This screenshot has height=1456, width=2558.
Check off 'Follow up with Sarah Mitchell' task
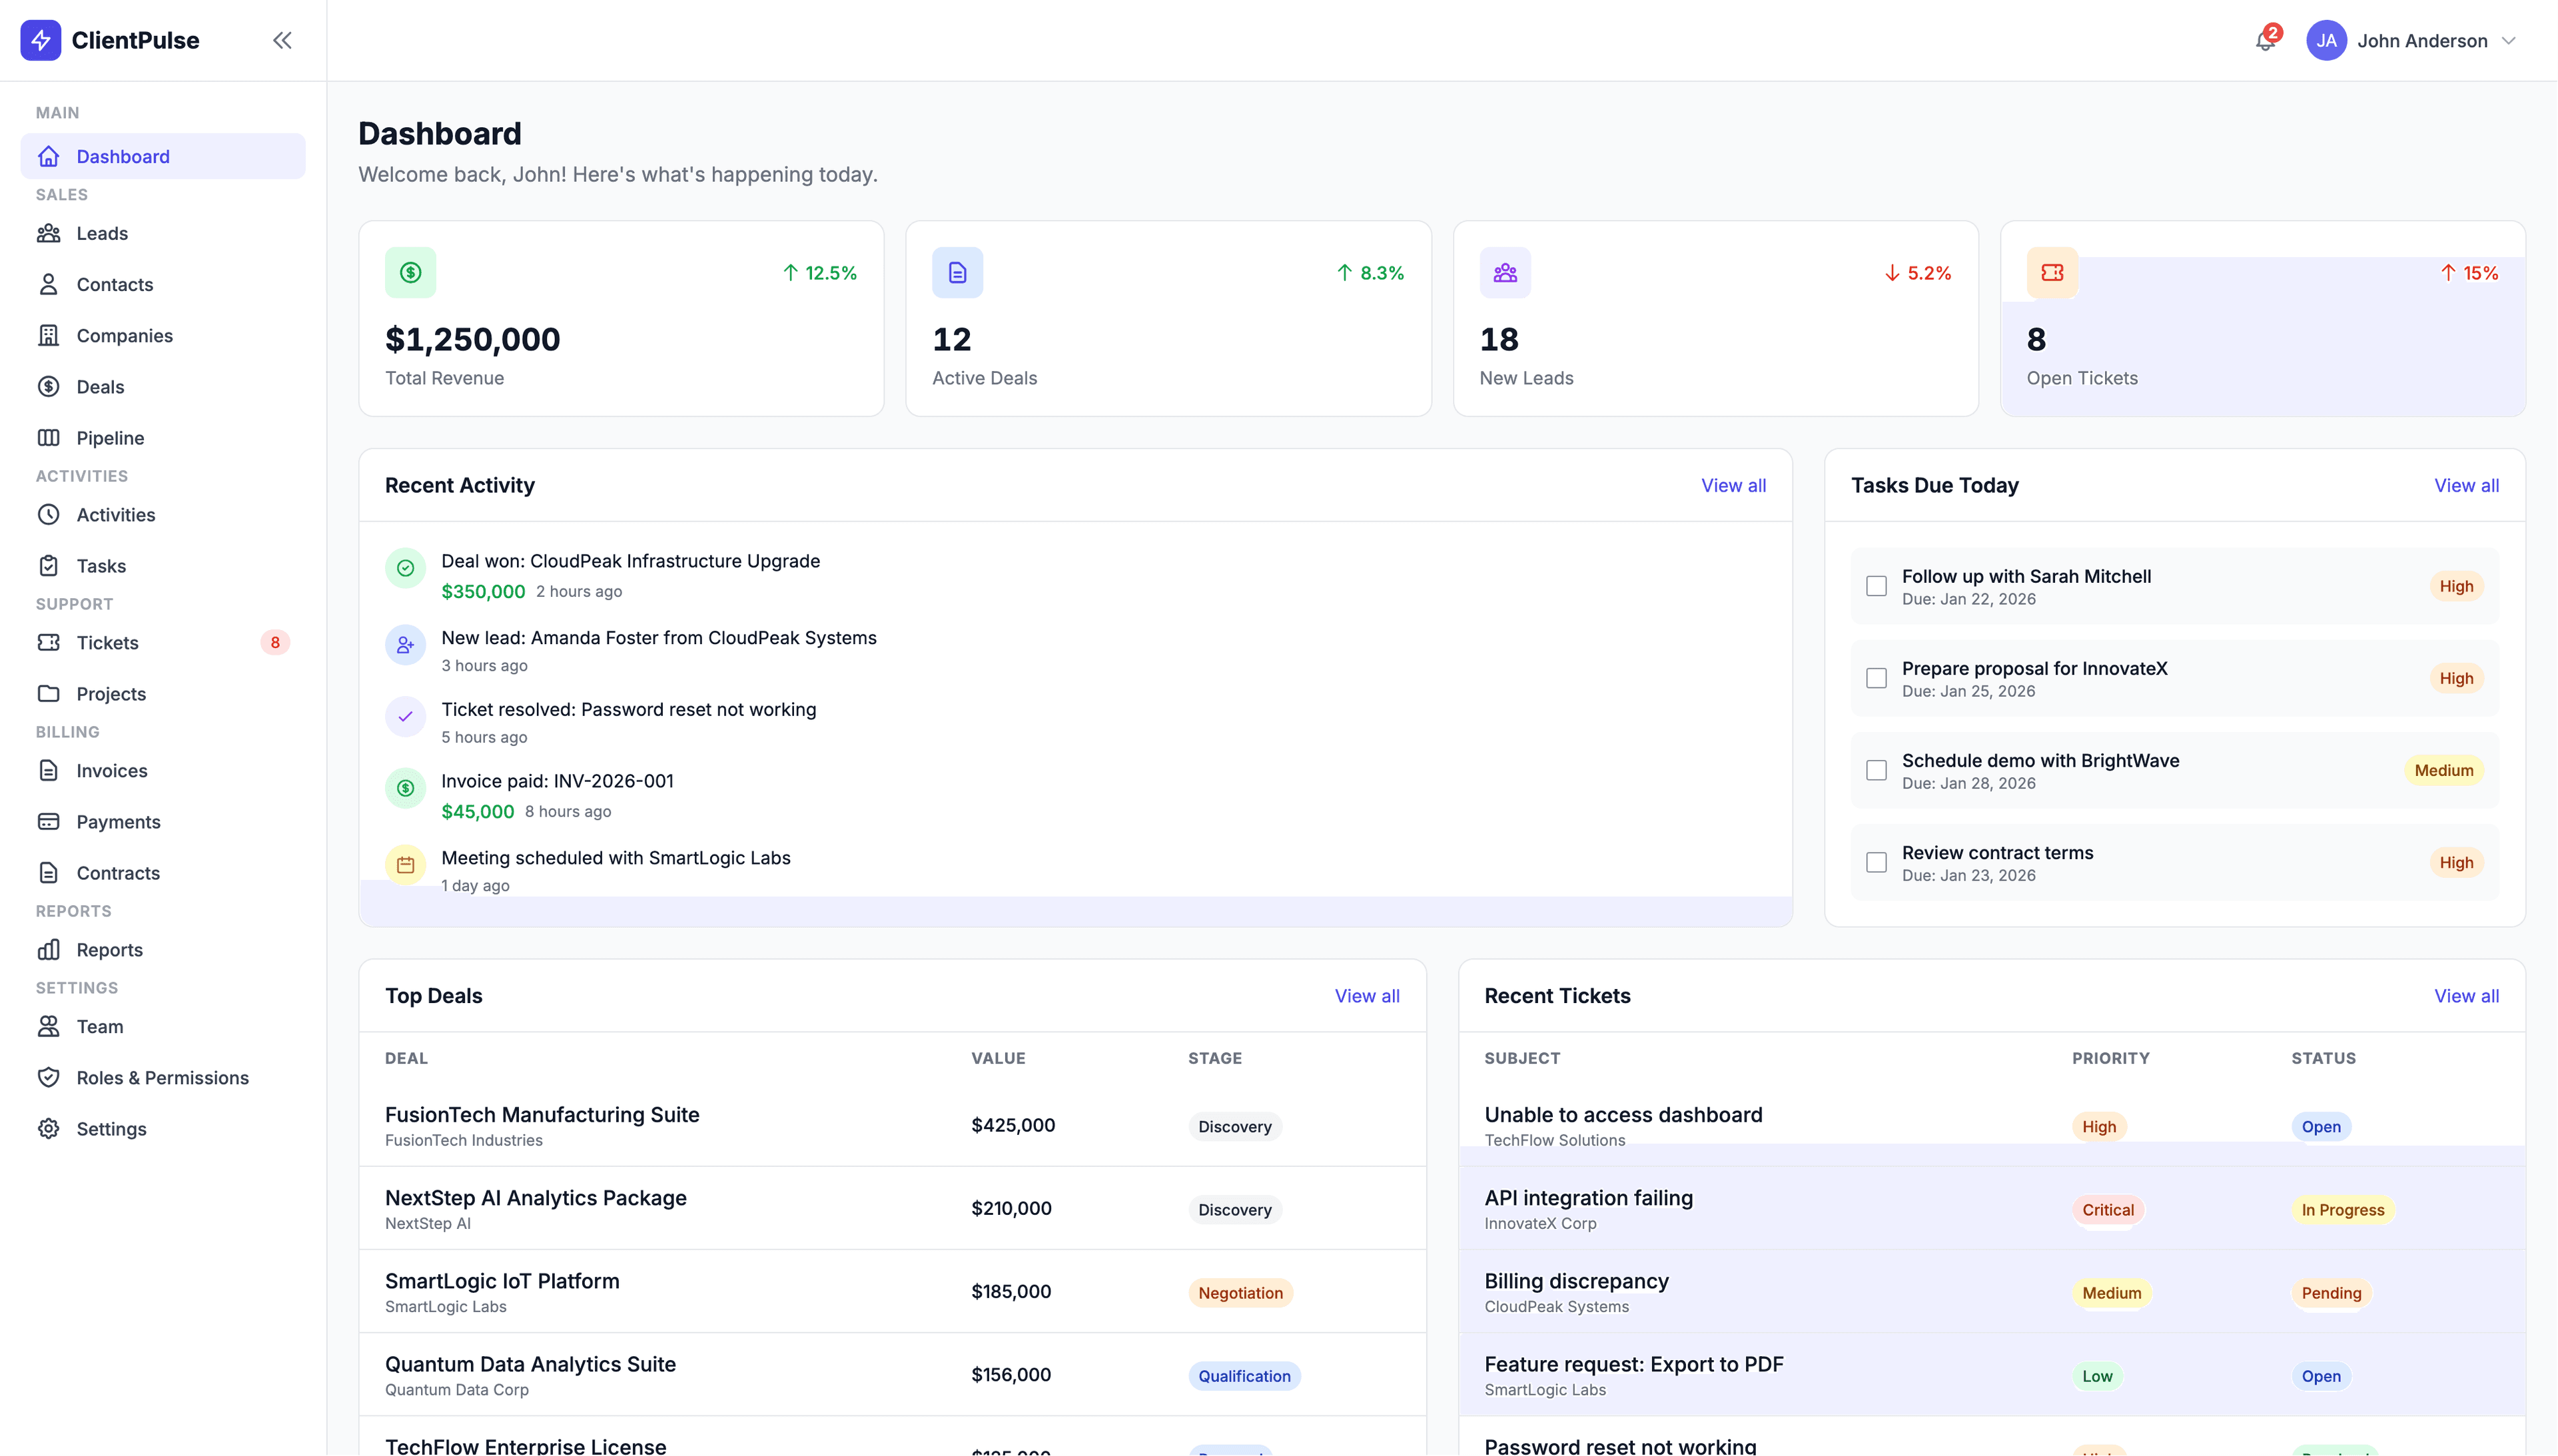[1876, 586]
